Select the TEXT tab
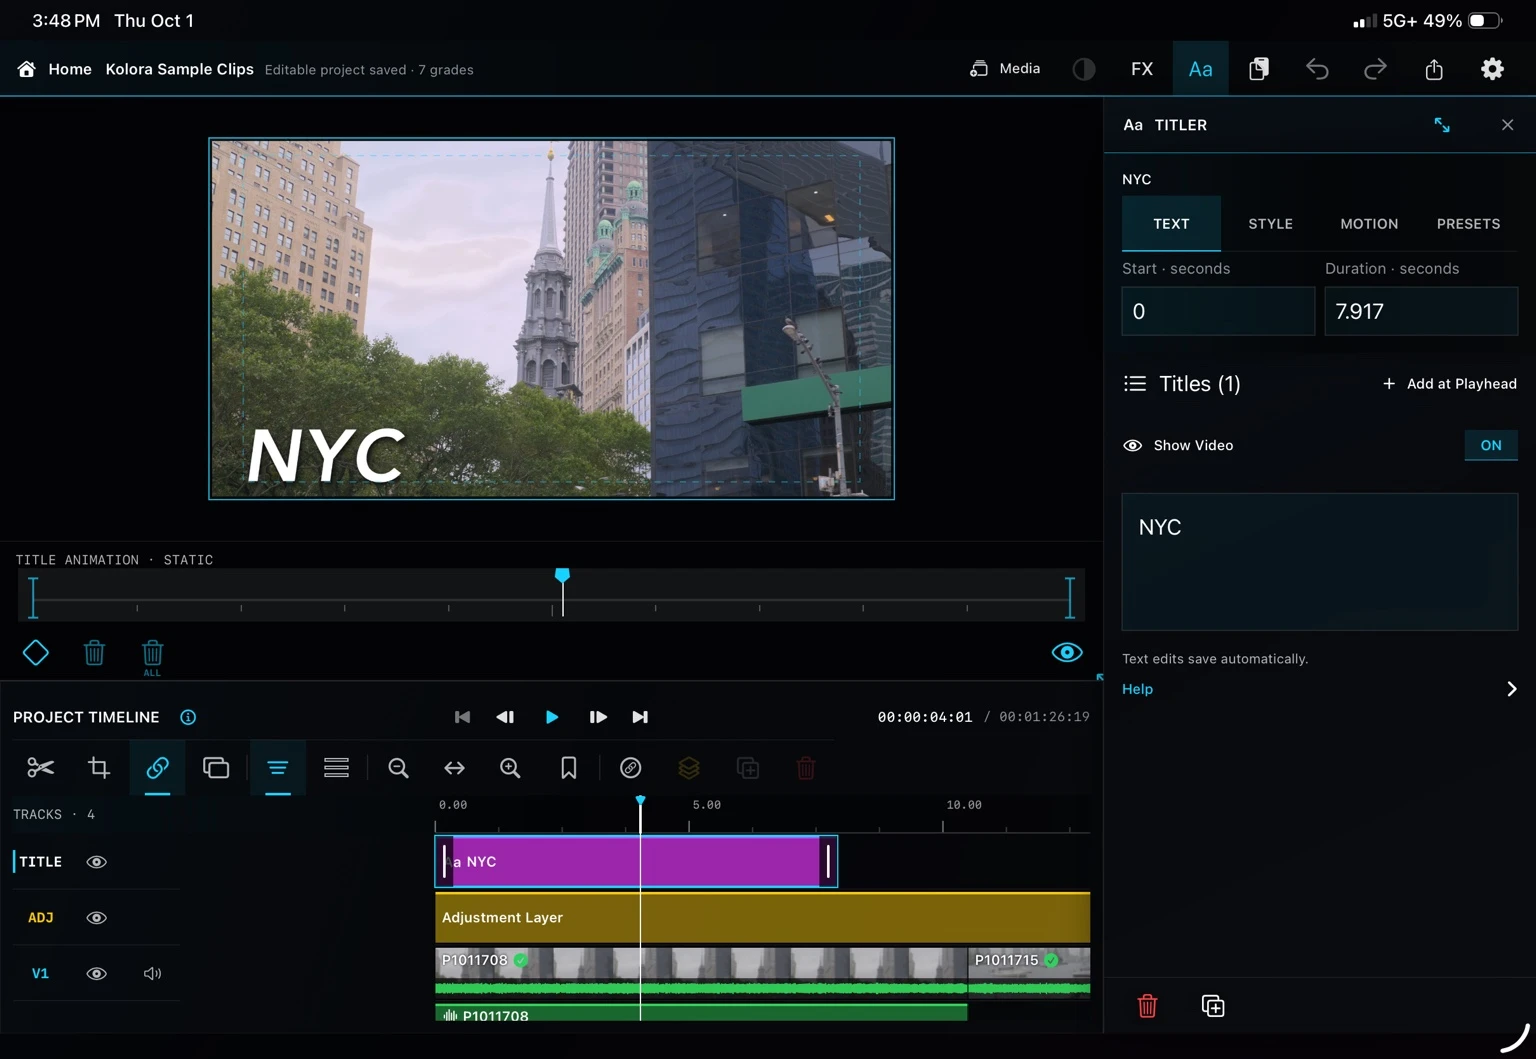 pos(1171,224)
